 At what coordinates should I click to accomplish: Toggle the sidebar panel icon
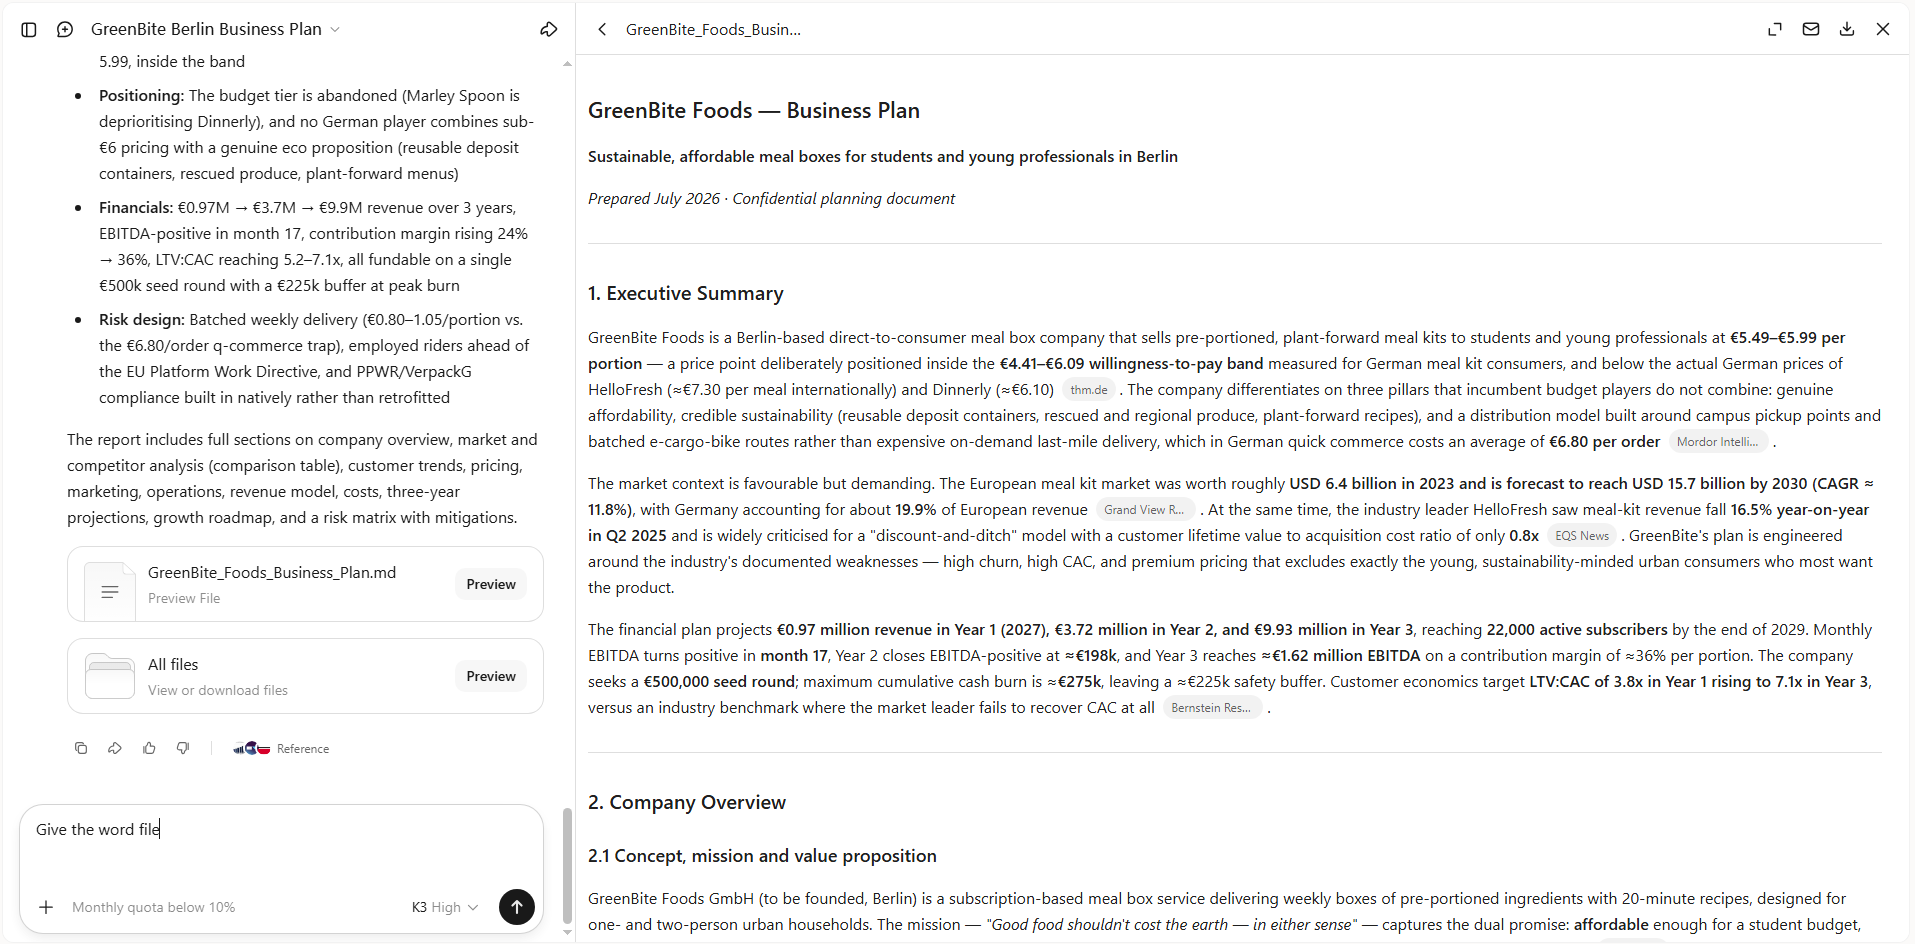[x=29, y=30]
